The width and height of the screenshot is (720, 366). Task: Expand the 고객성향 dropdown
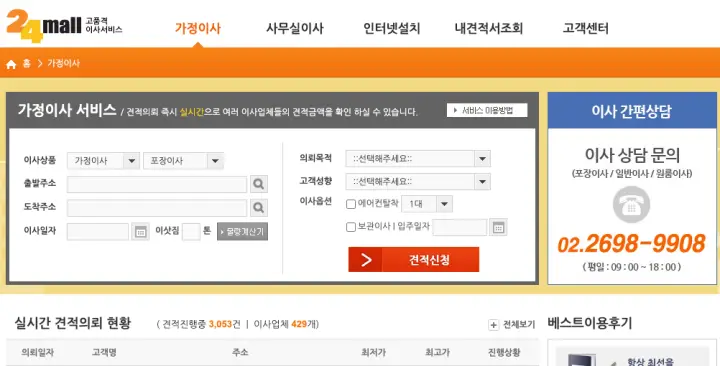[418, 181]
